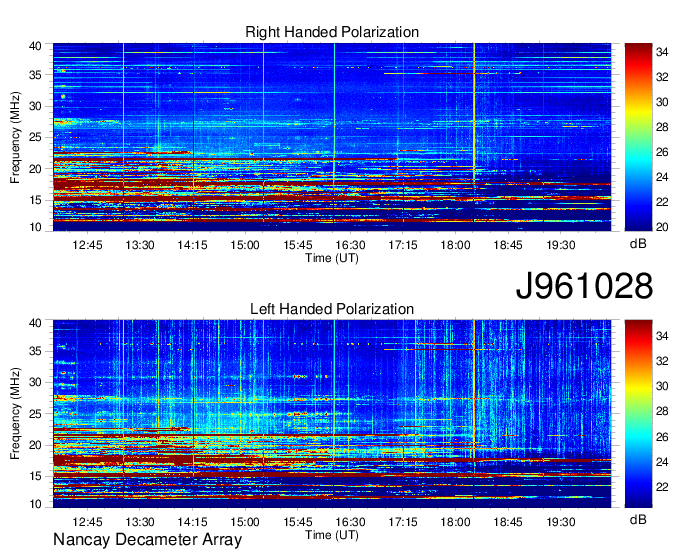This screenshot has width=680, height=552.
Task: Click the 30 MHz tick on lower plot
Action: (35, 382)
